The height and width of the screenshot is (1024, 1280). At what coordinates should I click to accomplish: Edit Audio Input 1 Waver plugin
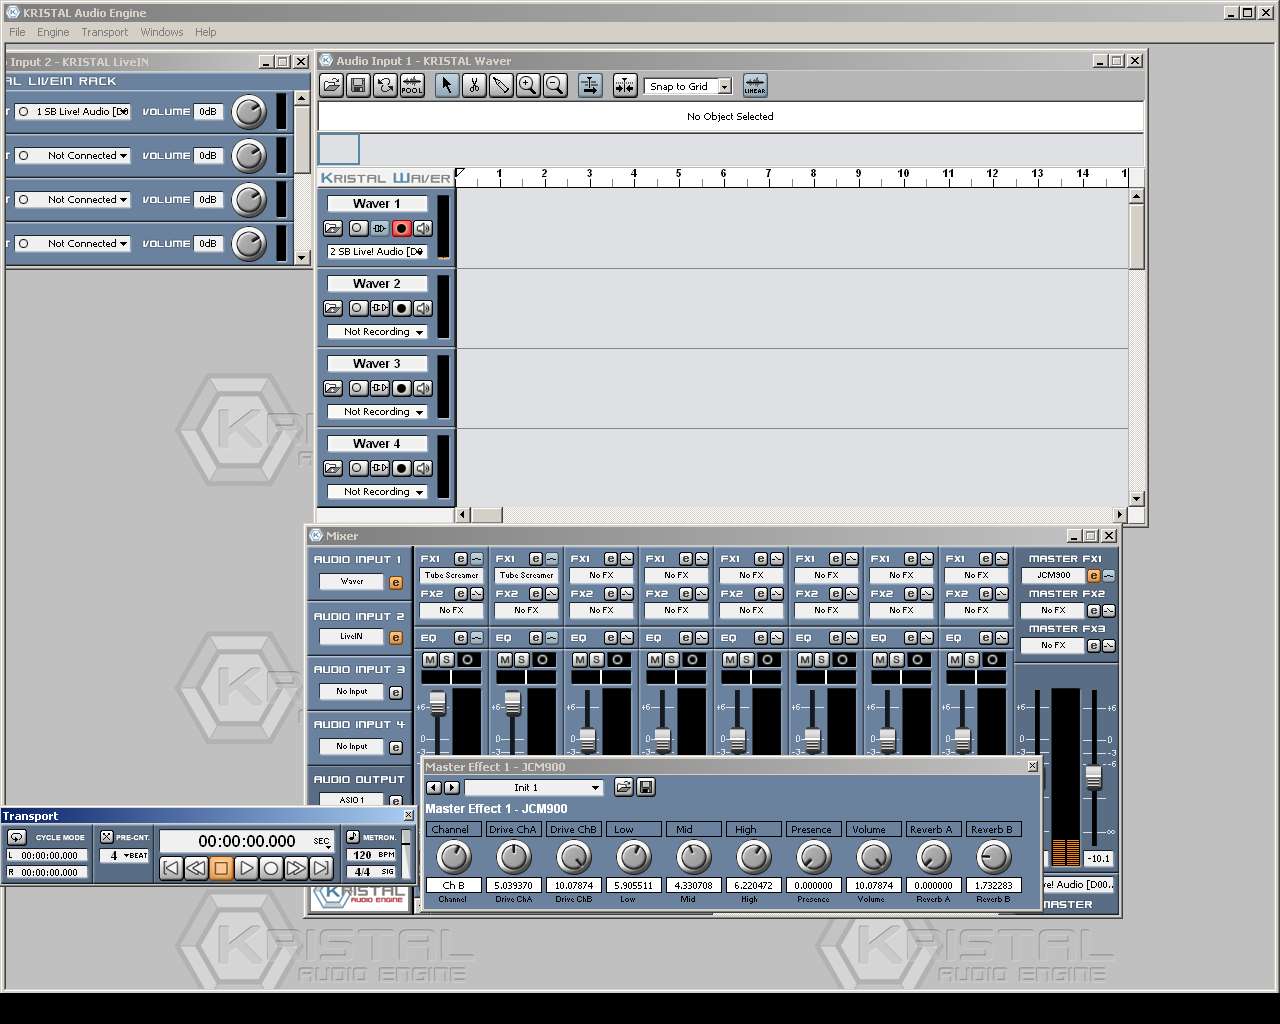coord(396,582)
